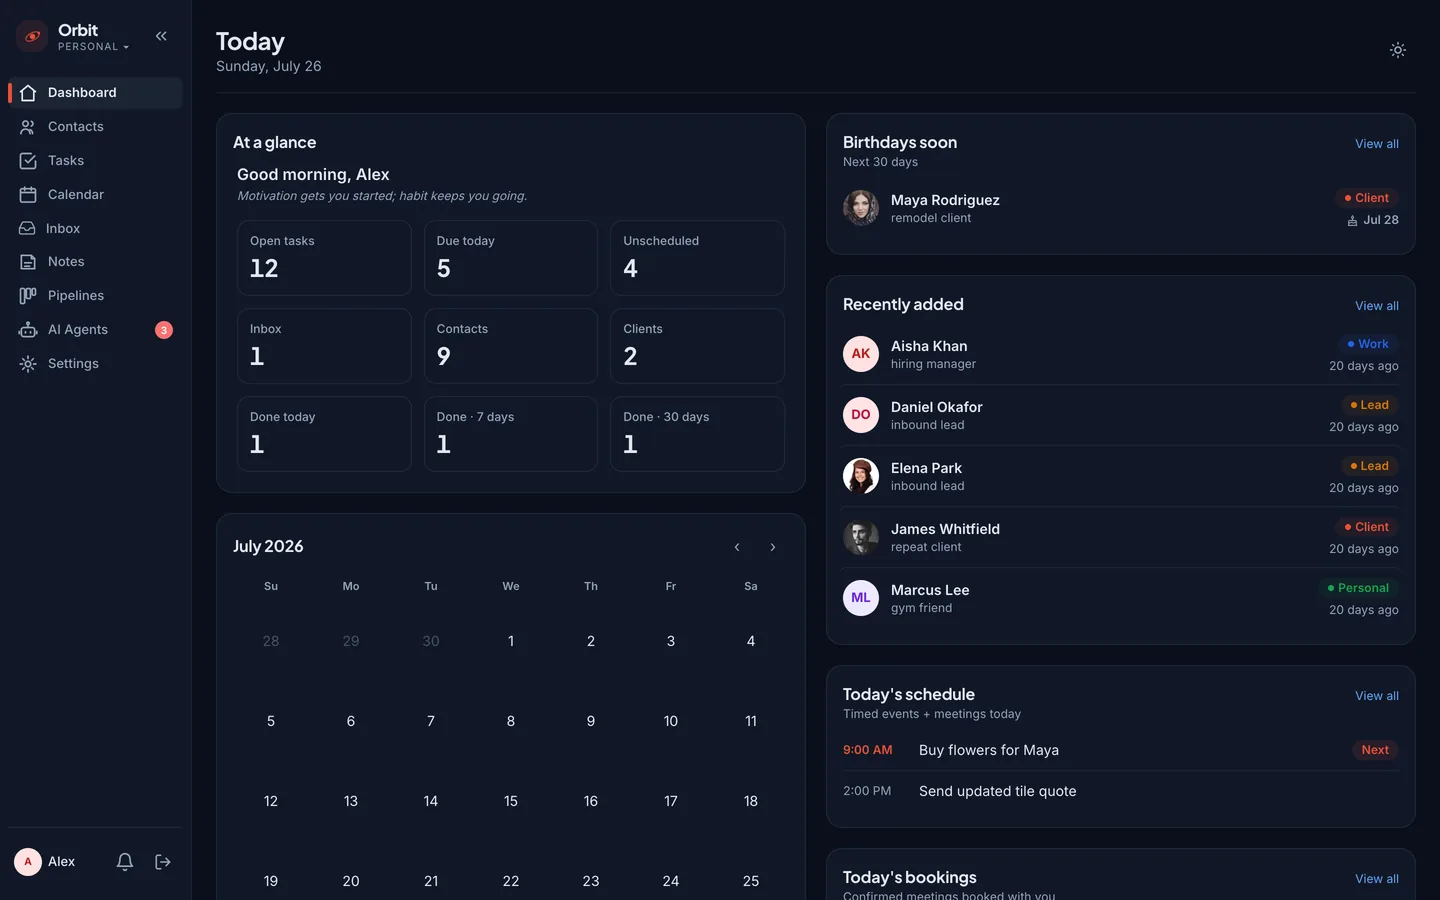Click Elena Park's profile photo
Viewport: 1440px width, 900px height.
coord(861,476)
